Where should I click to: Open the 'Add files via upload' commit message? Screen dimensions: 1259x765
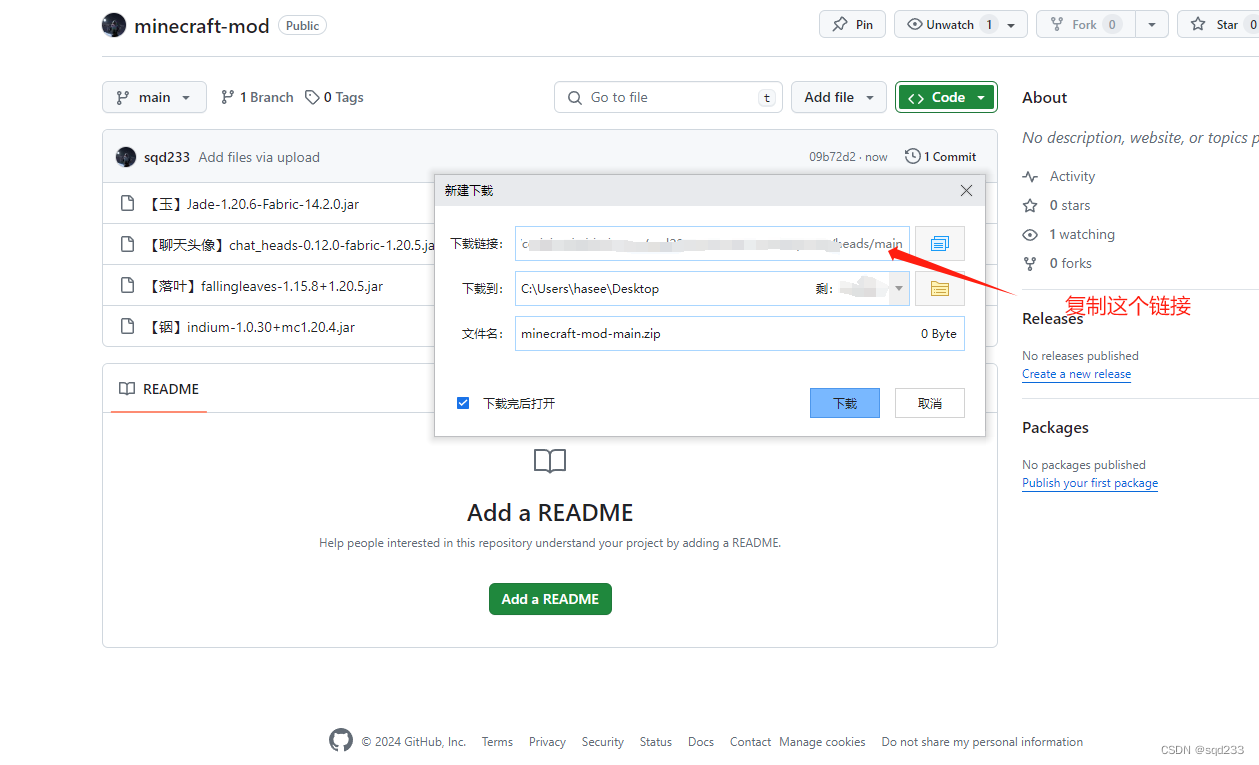pos(259,157)
